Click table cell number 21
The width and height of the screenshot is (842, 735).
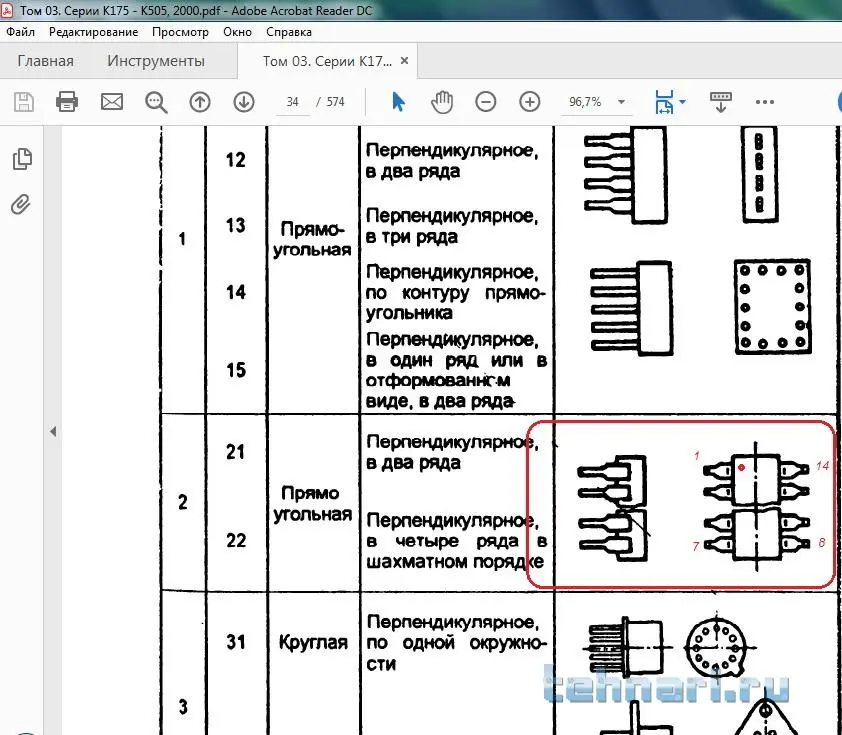235,452
